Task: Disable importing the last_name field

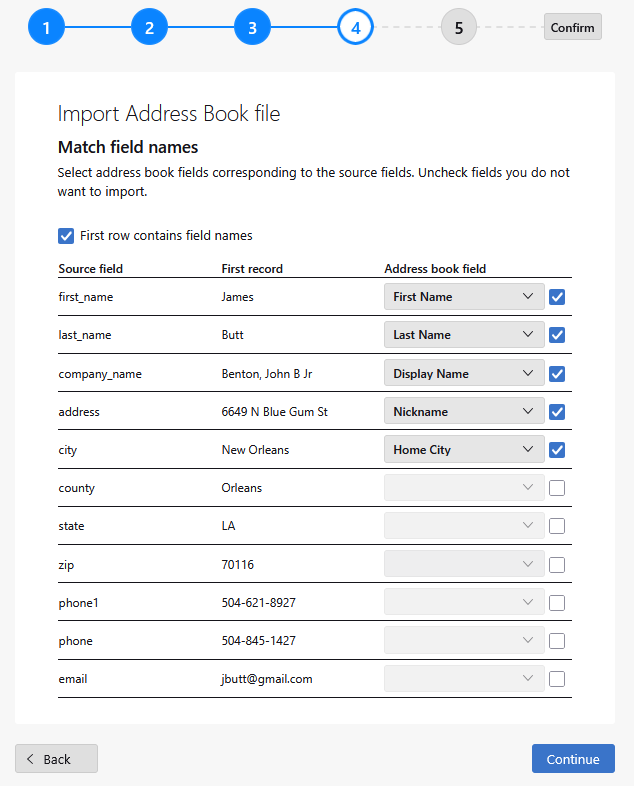Action: [x=557, y=335]
